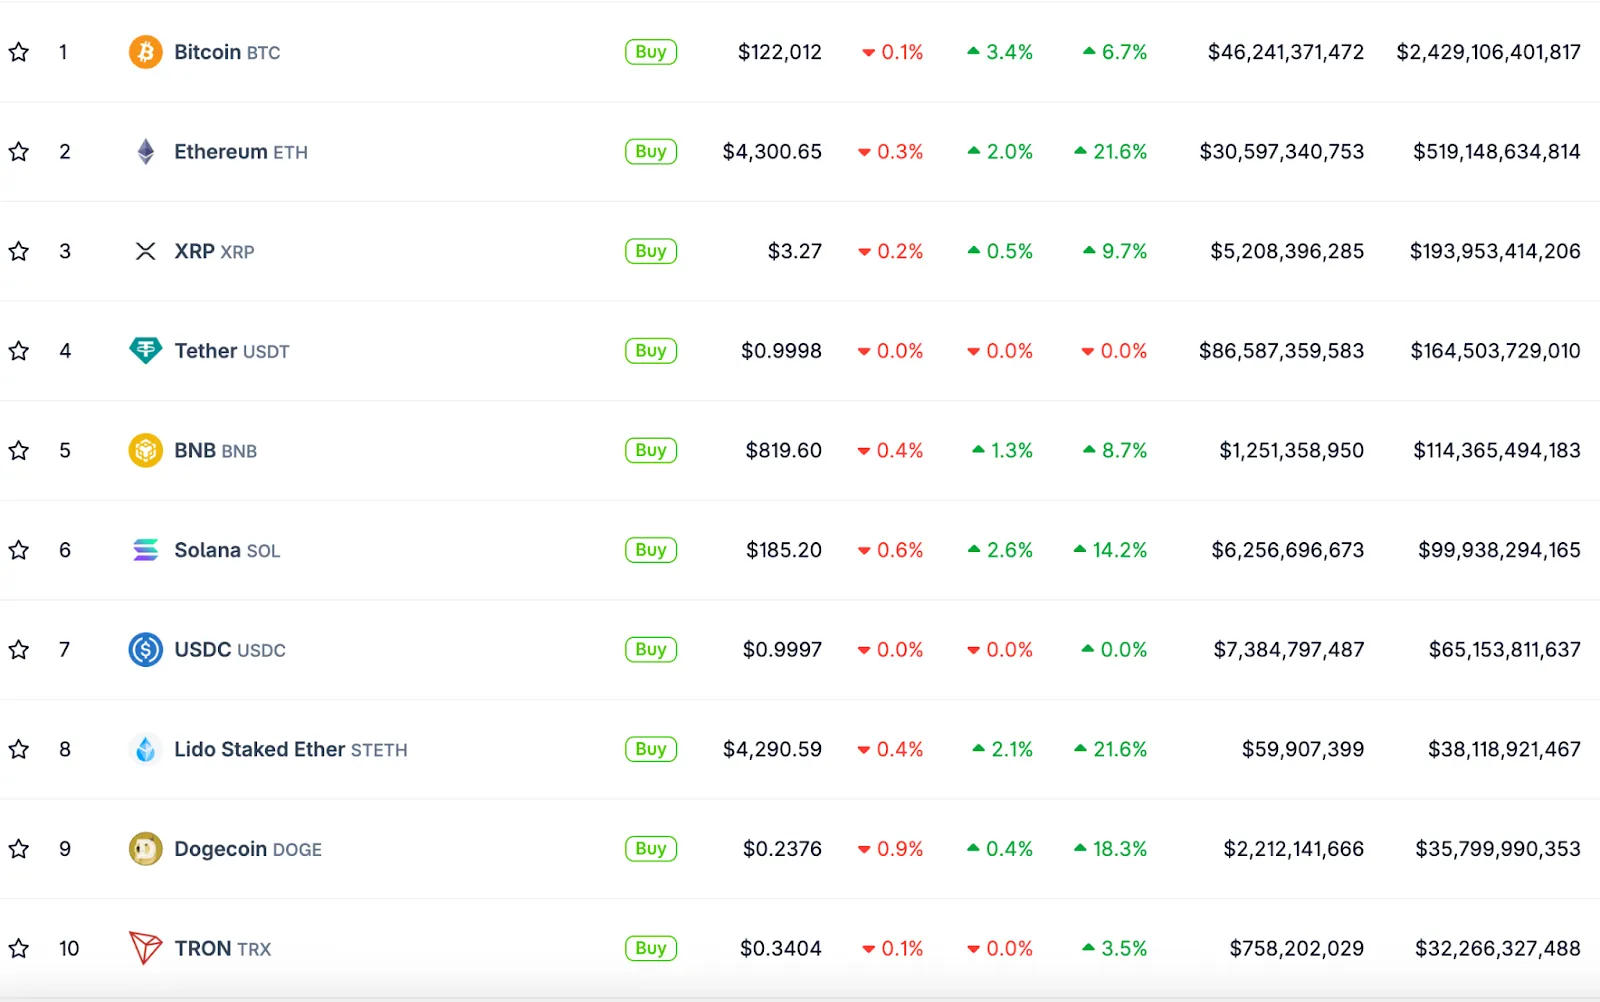Click the Tether USDT logo
The width and height of the screenshot is (1600, 1002).
point(145,350)
